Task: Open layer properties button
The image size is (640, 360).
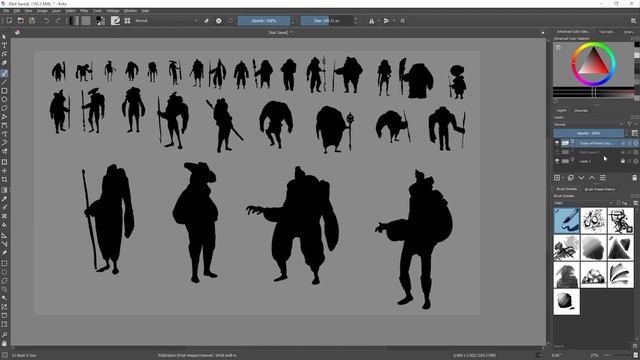Action: (603, 178)
